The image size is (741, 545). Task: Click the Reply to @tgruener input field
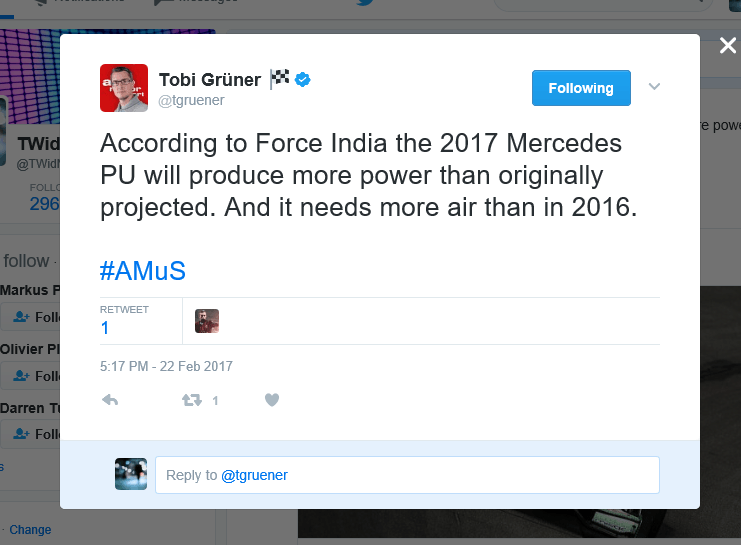coord(407,475)
